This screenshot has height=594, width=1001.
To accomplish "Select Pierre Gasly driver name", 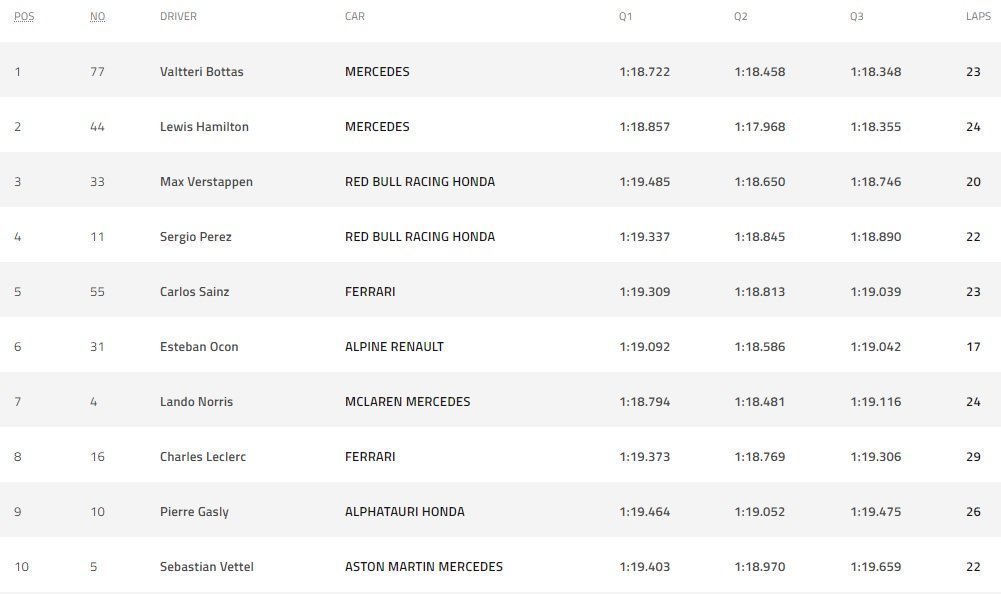I will click(x=194, y=512).
